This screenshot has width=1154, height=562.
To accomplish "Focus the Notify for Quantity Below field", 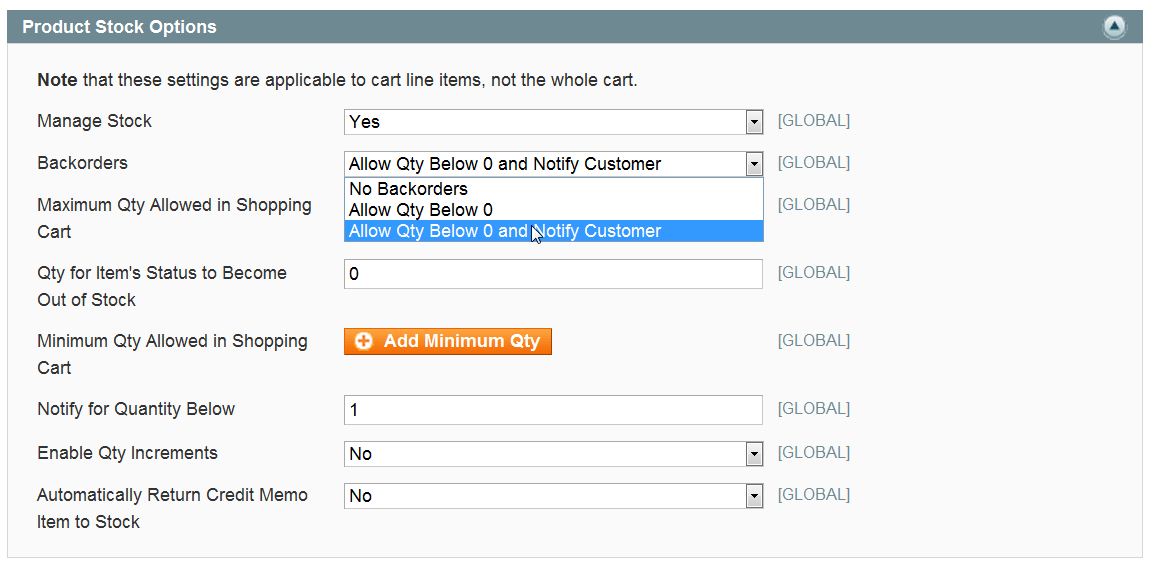I will [x=553, y=410].
